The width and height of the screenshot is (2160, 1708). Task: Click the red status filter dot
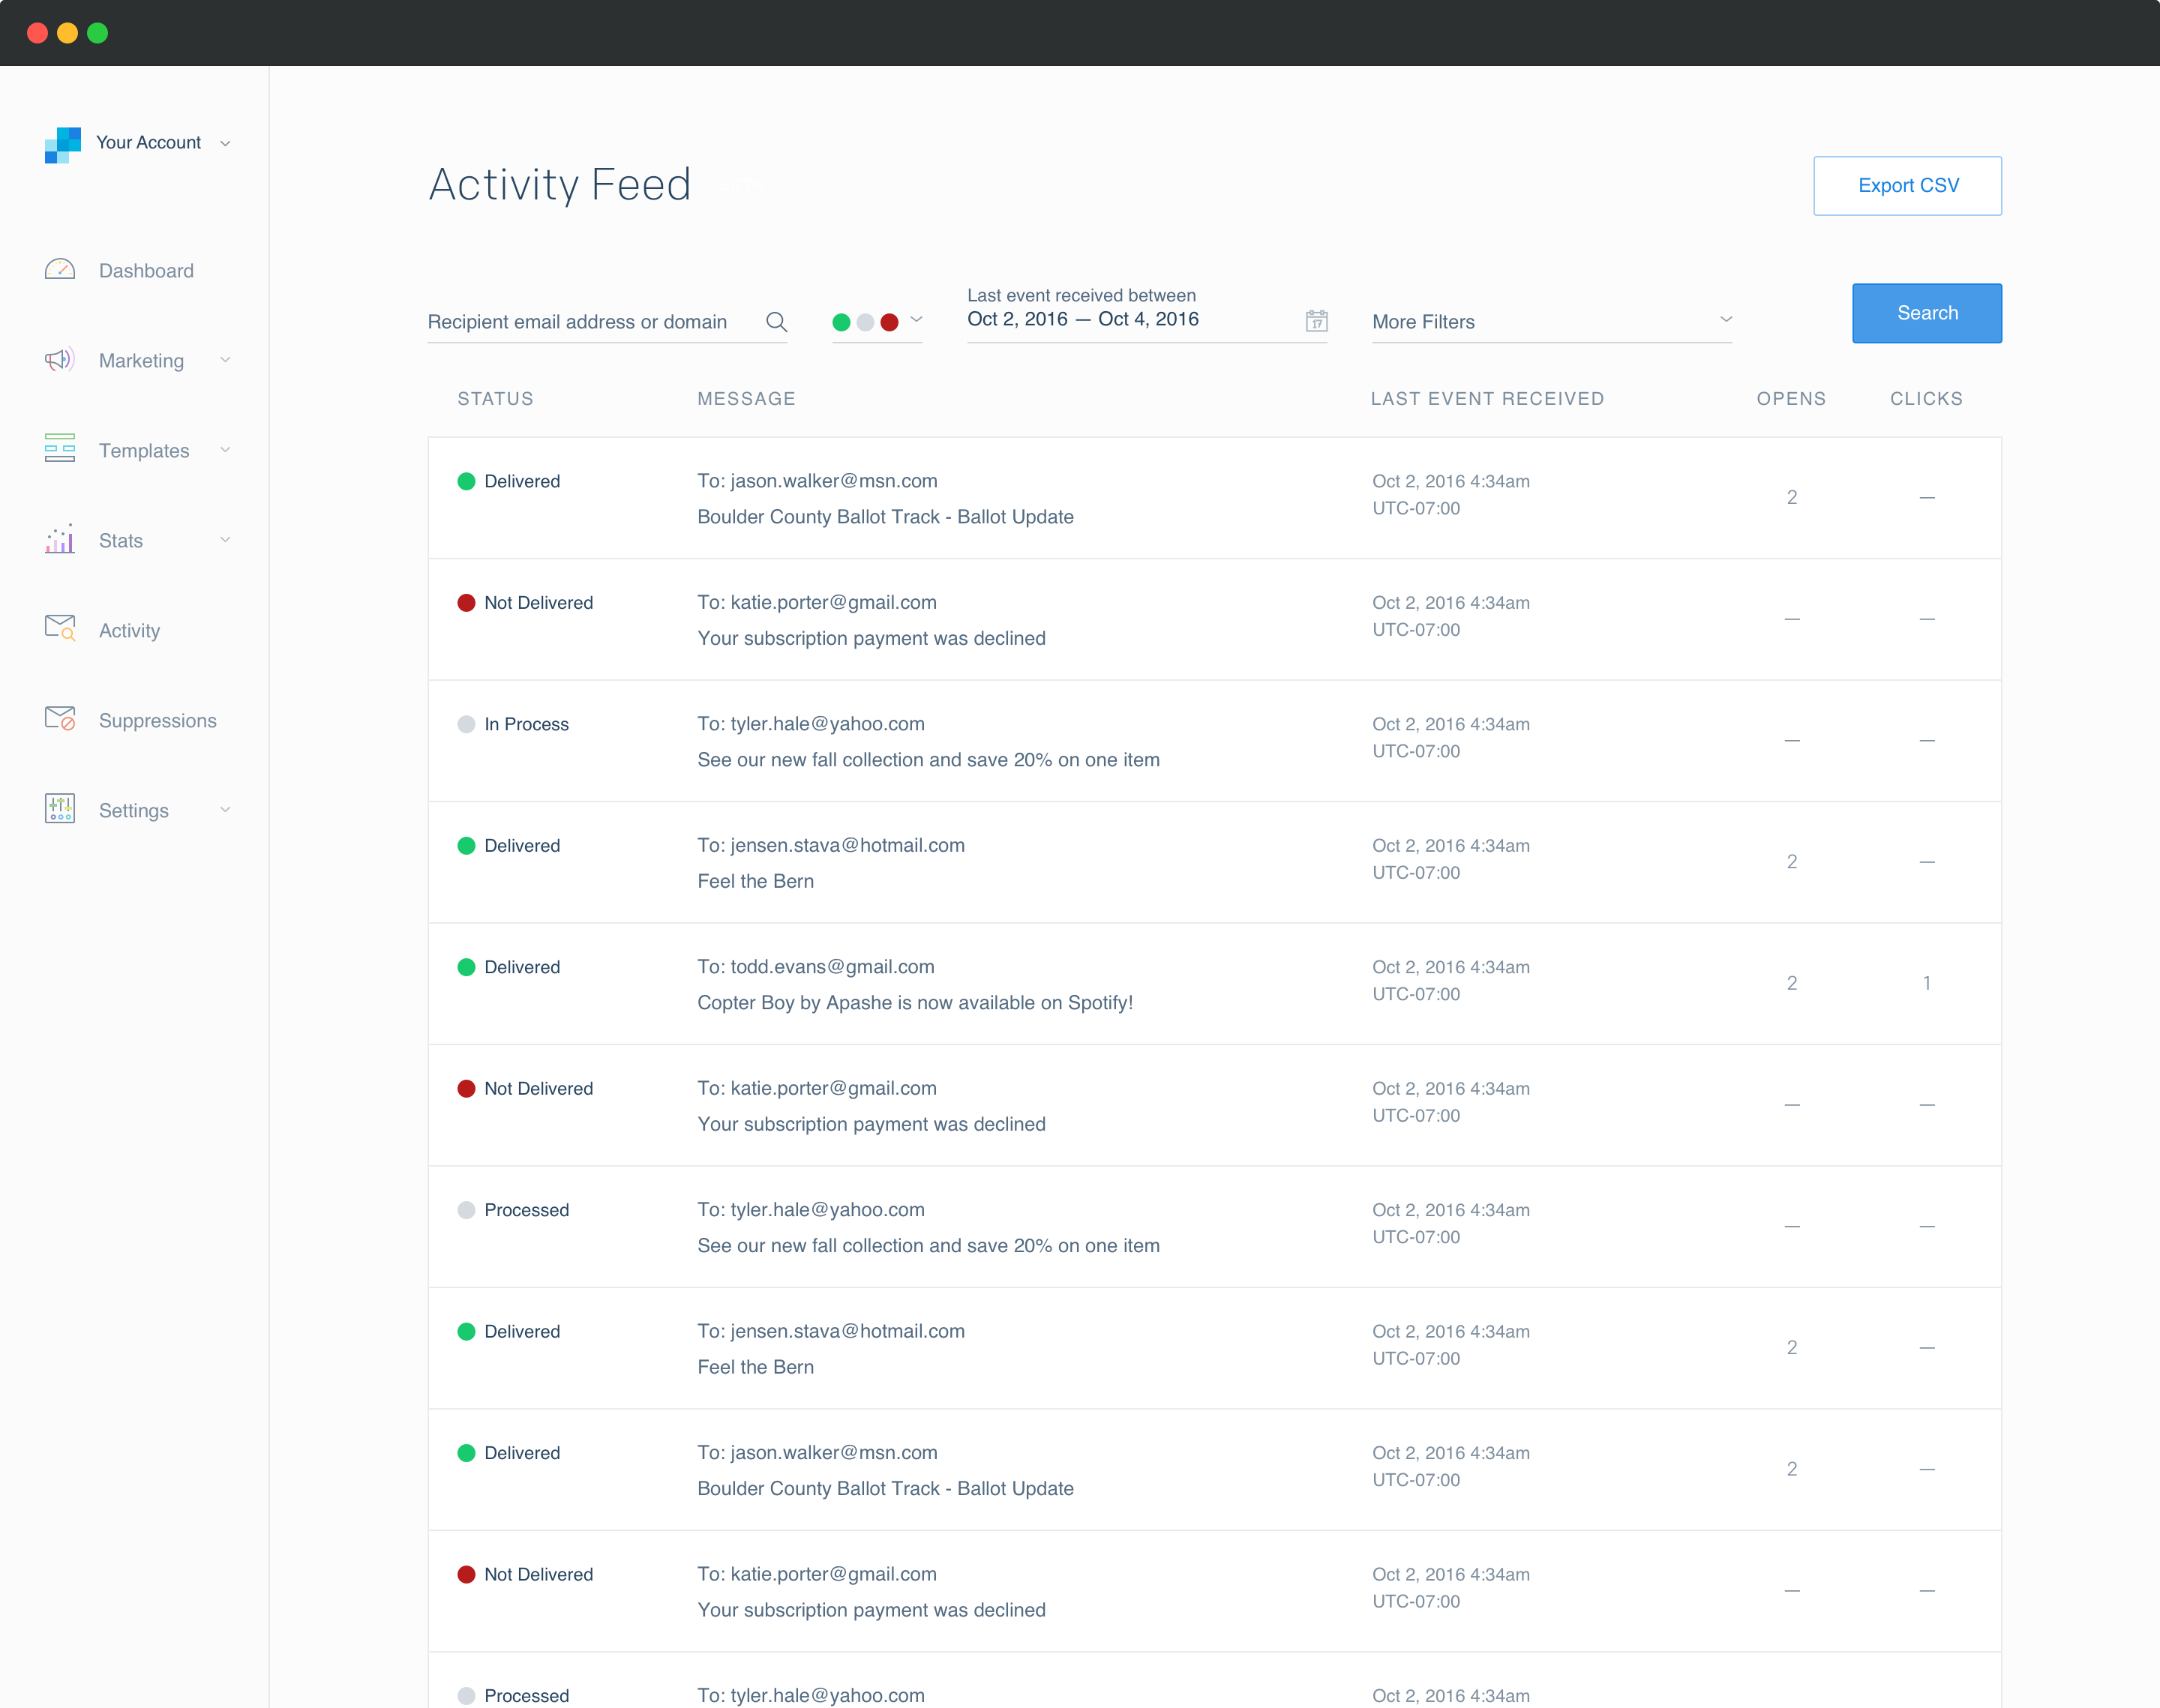(x=889, y=322)
